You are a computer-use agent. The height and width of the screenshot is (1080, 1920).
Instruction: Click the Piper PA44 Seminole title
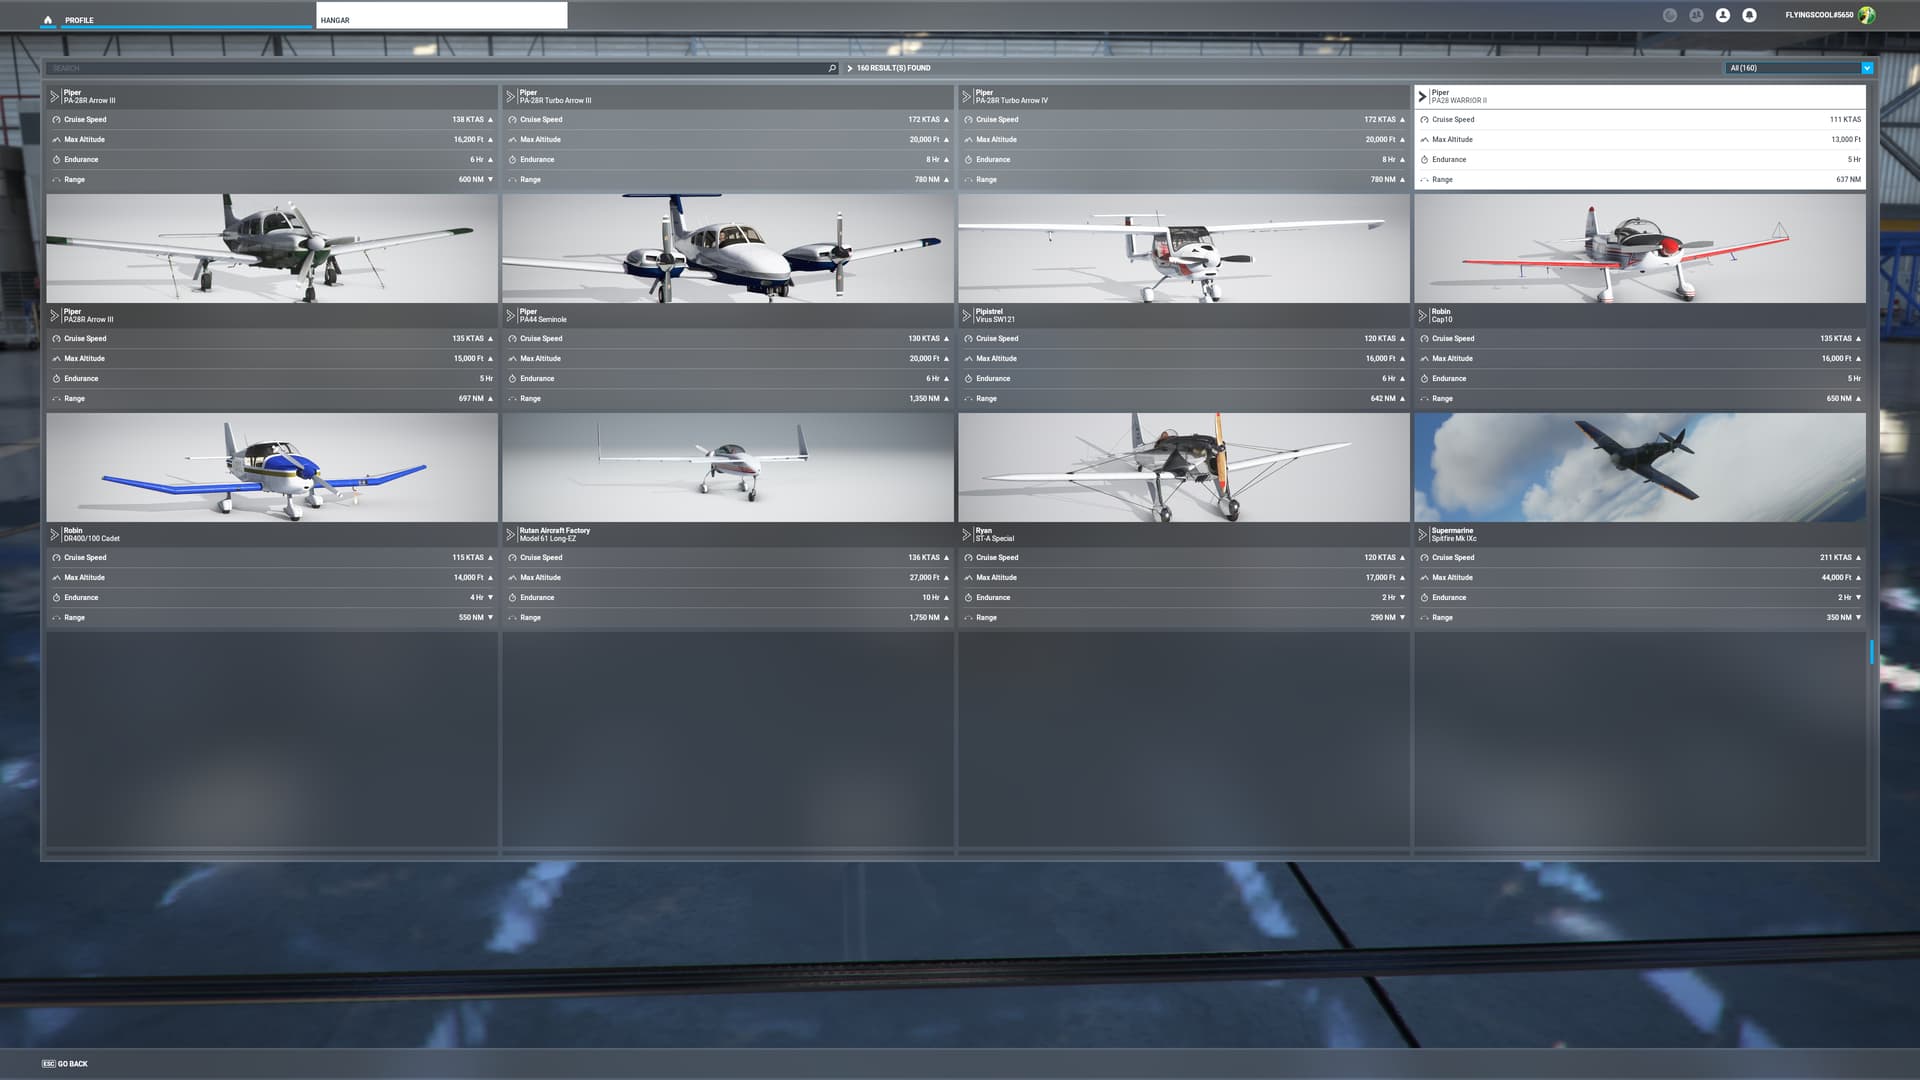[x=543, y=316]
